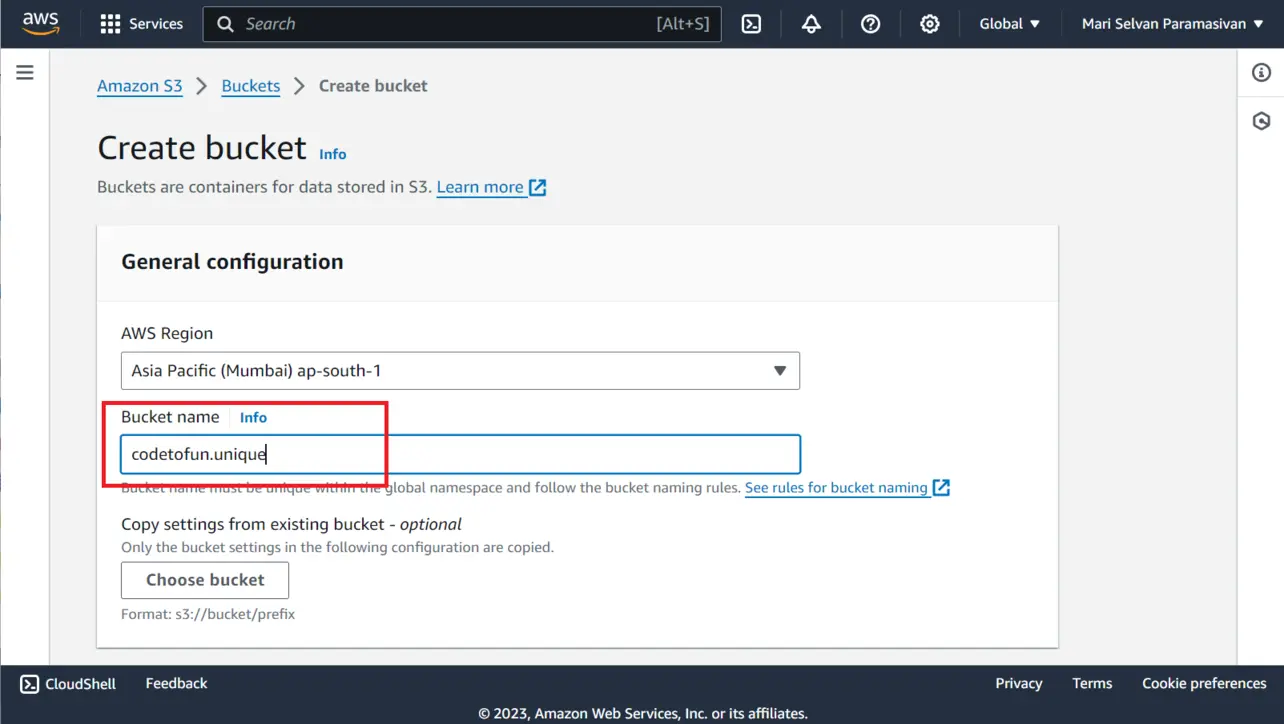Image resolution: width=1284 pixels, height=724 pixels.
Task: Click the Format: s3://bucket/prefix hint text
Action: (208, 614)
